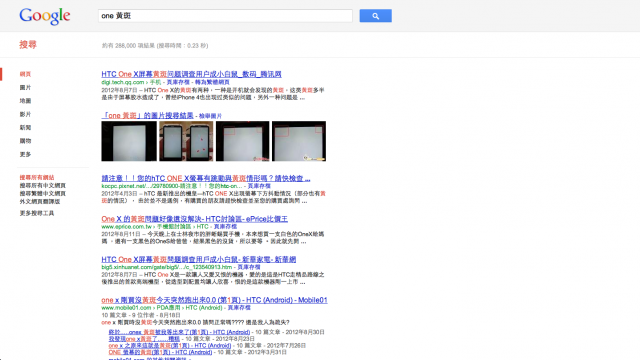Focus the search box containing 'one 黃斑'

coord(225,16)
